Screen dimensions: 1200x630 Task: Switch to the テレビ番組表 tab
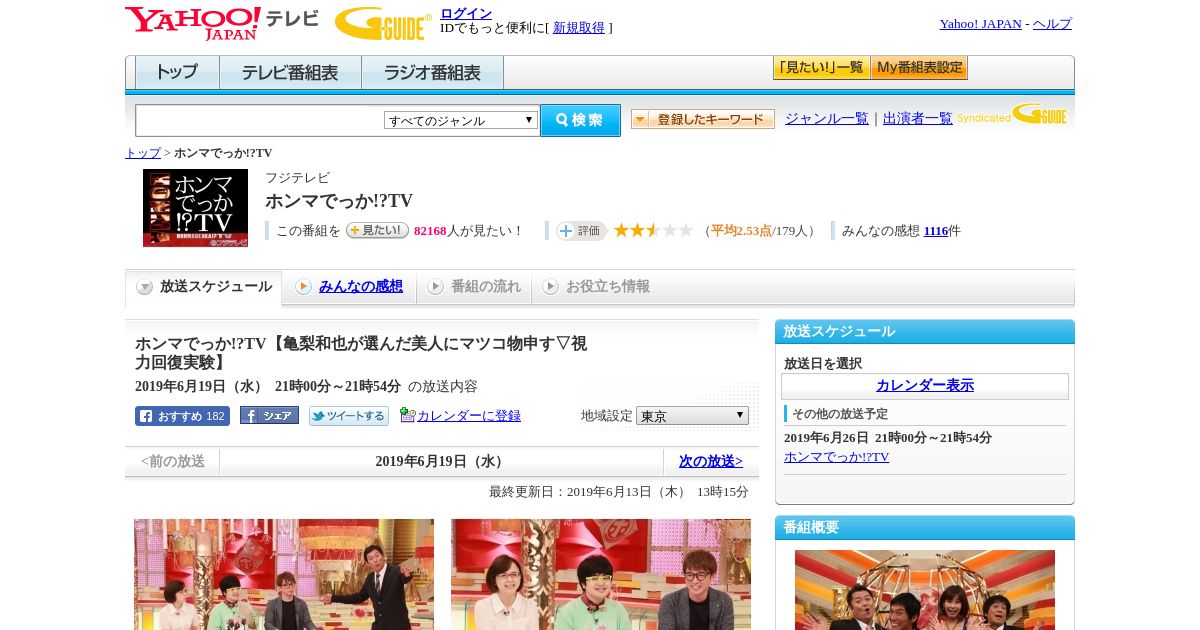(290, 73)
